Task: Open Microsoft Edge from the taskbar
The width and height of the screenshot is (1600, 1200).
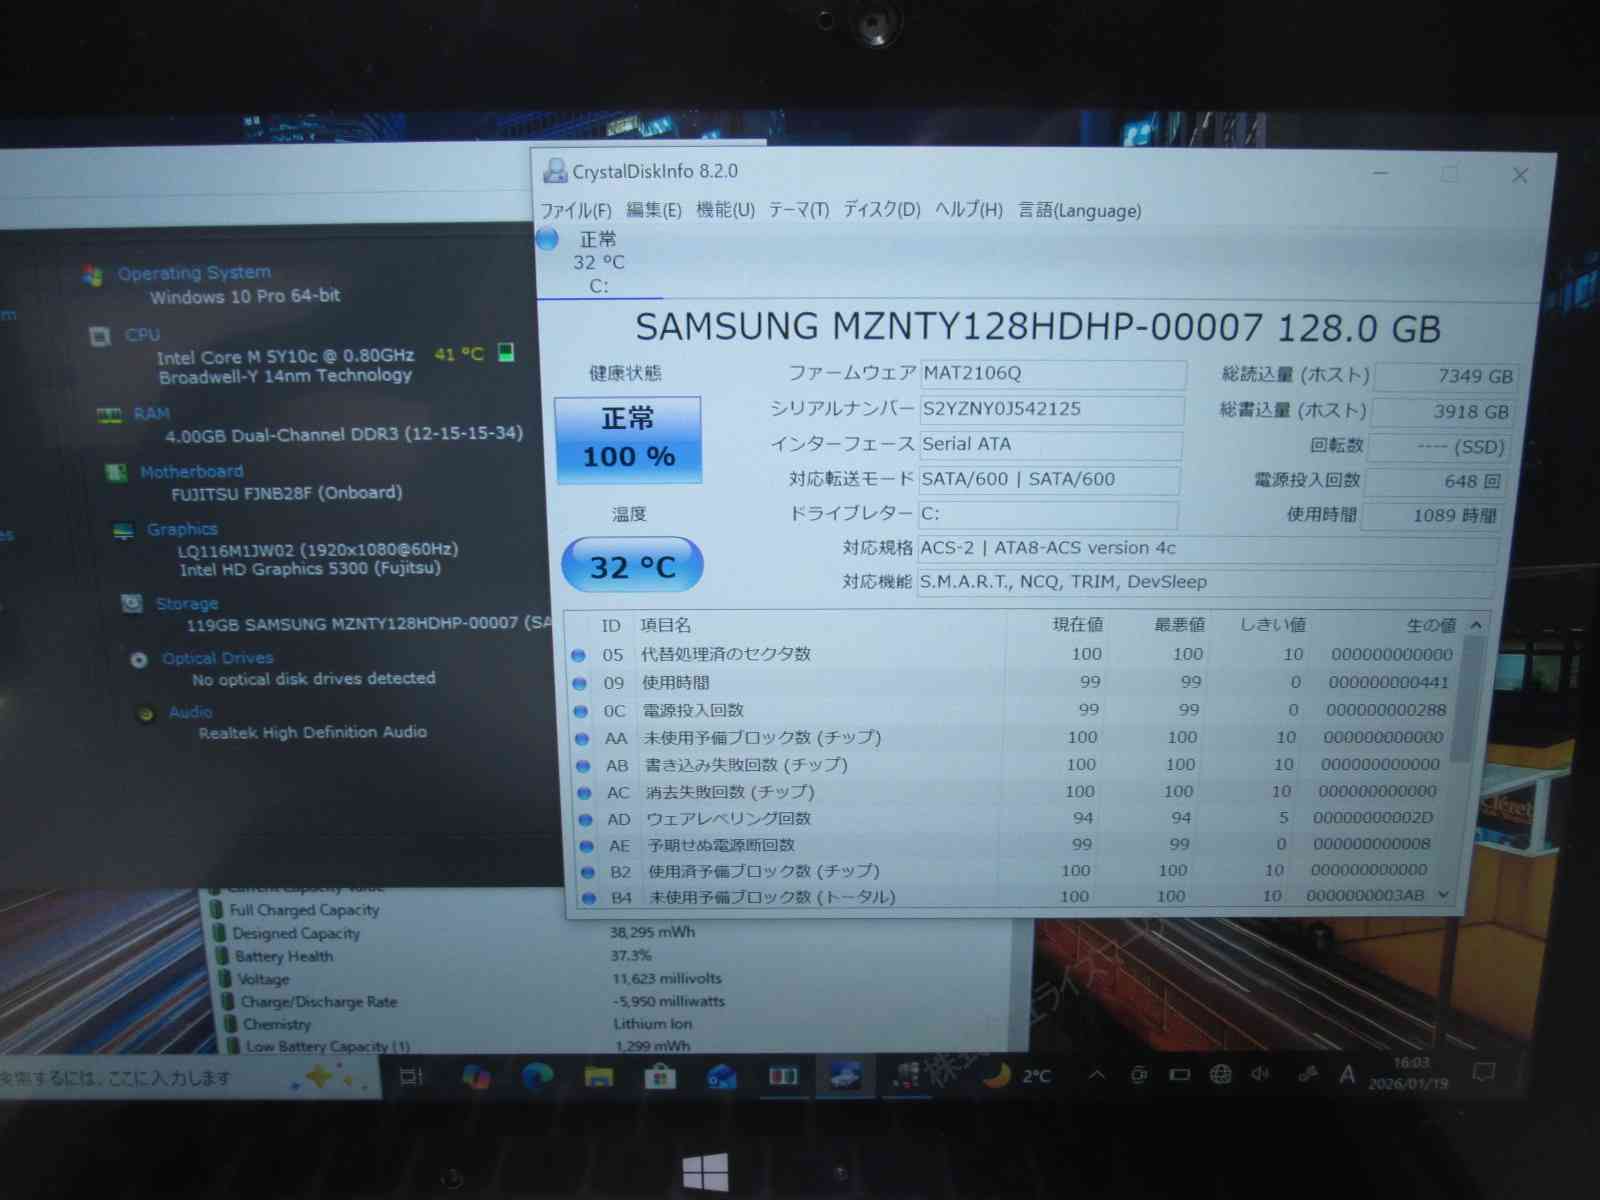Action: tap(537, 1076)
